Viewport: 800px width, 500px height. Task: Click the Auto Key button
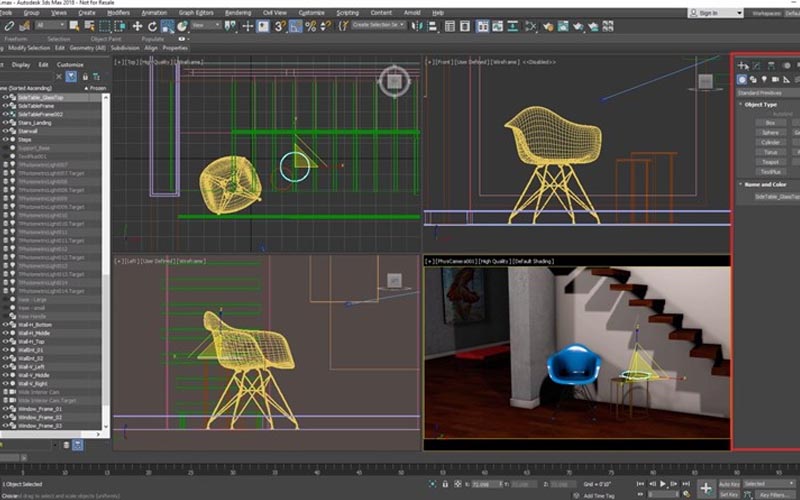point(729,484)
